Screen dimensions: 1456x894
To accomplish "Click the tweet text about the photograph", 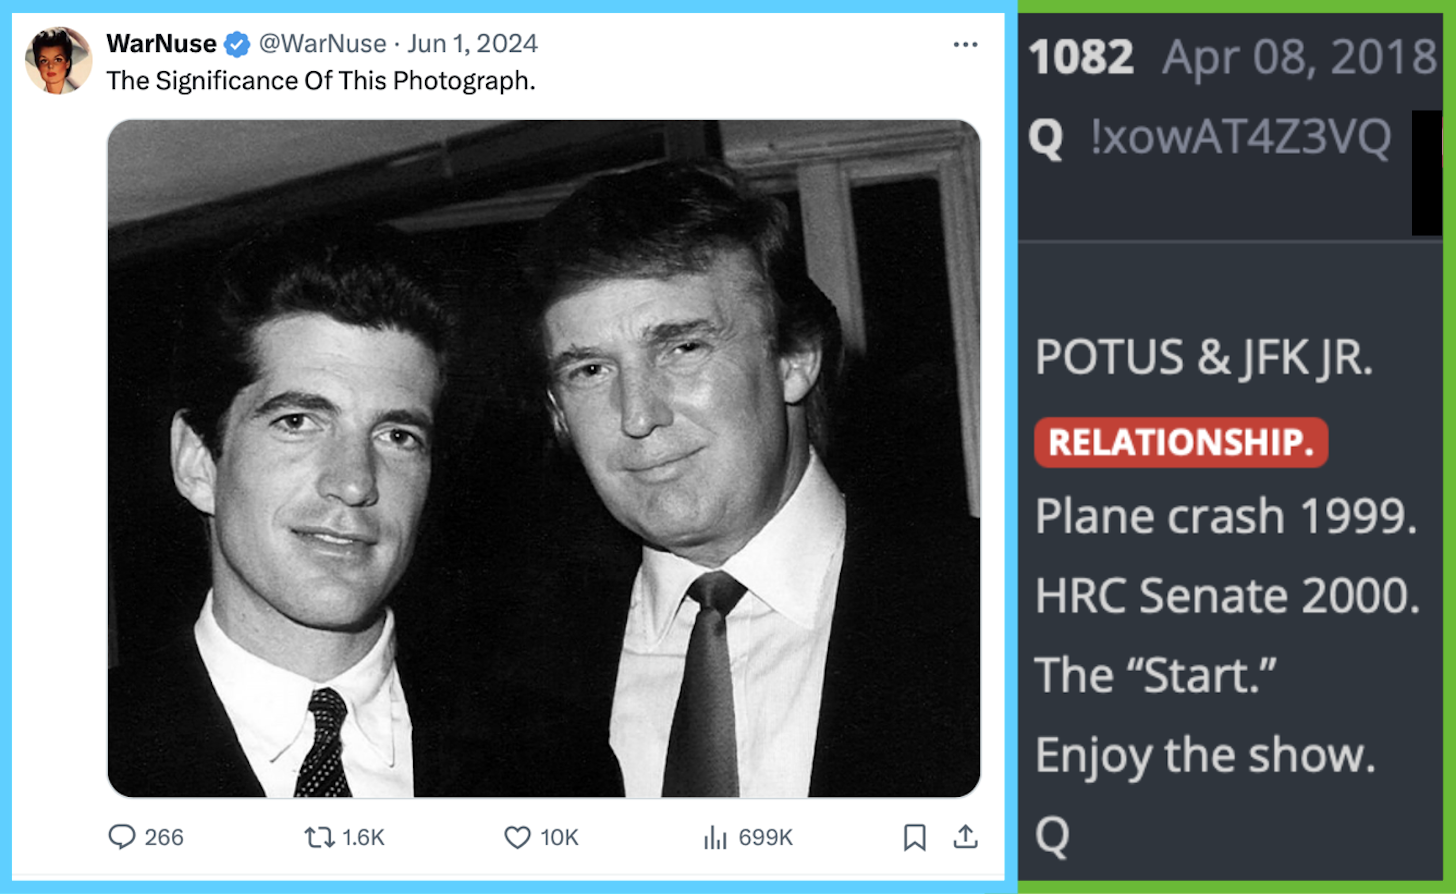I will pyautogui.click(x=321, y=81).
